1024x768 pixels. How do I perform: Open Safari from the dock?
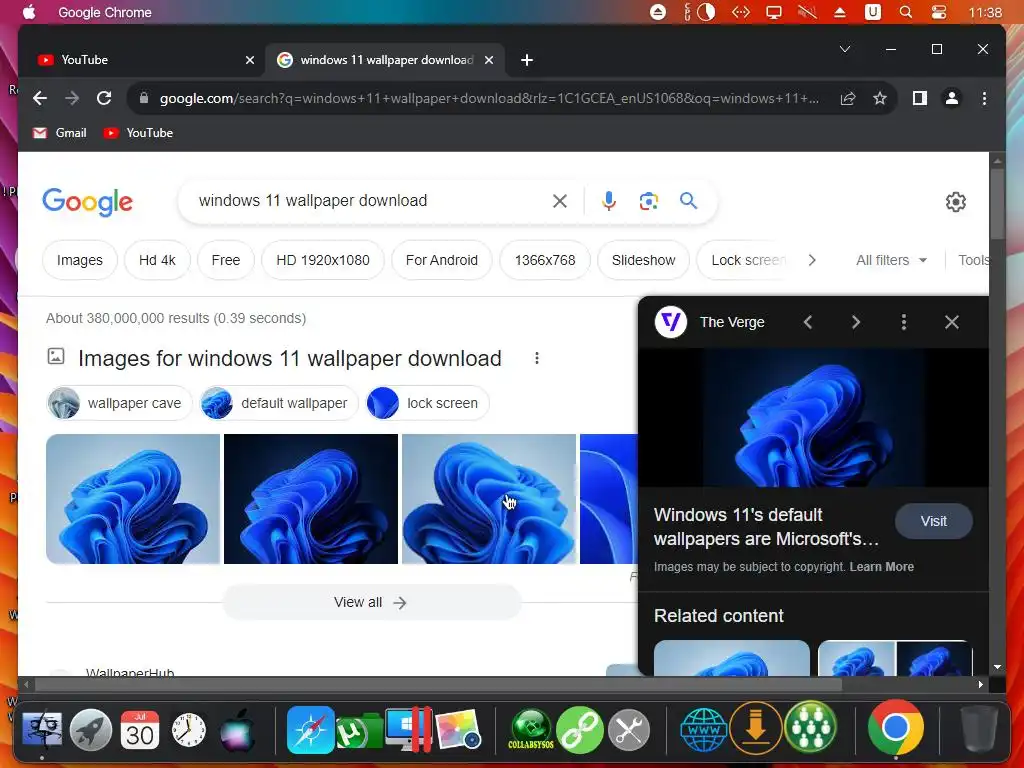(x=310, y=729)
